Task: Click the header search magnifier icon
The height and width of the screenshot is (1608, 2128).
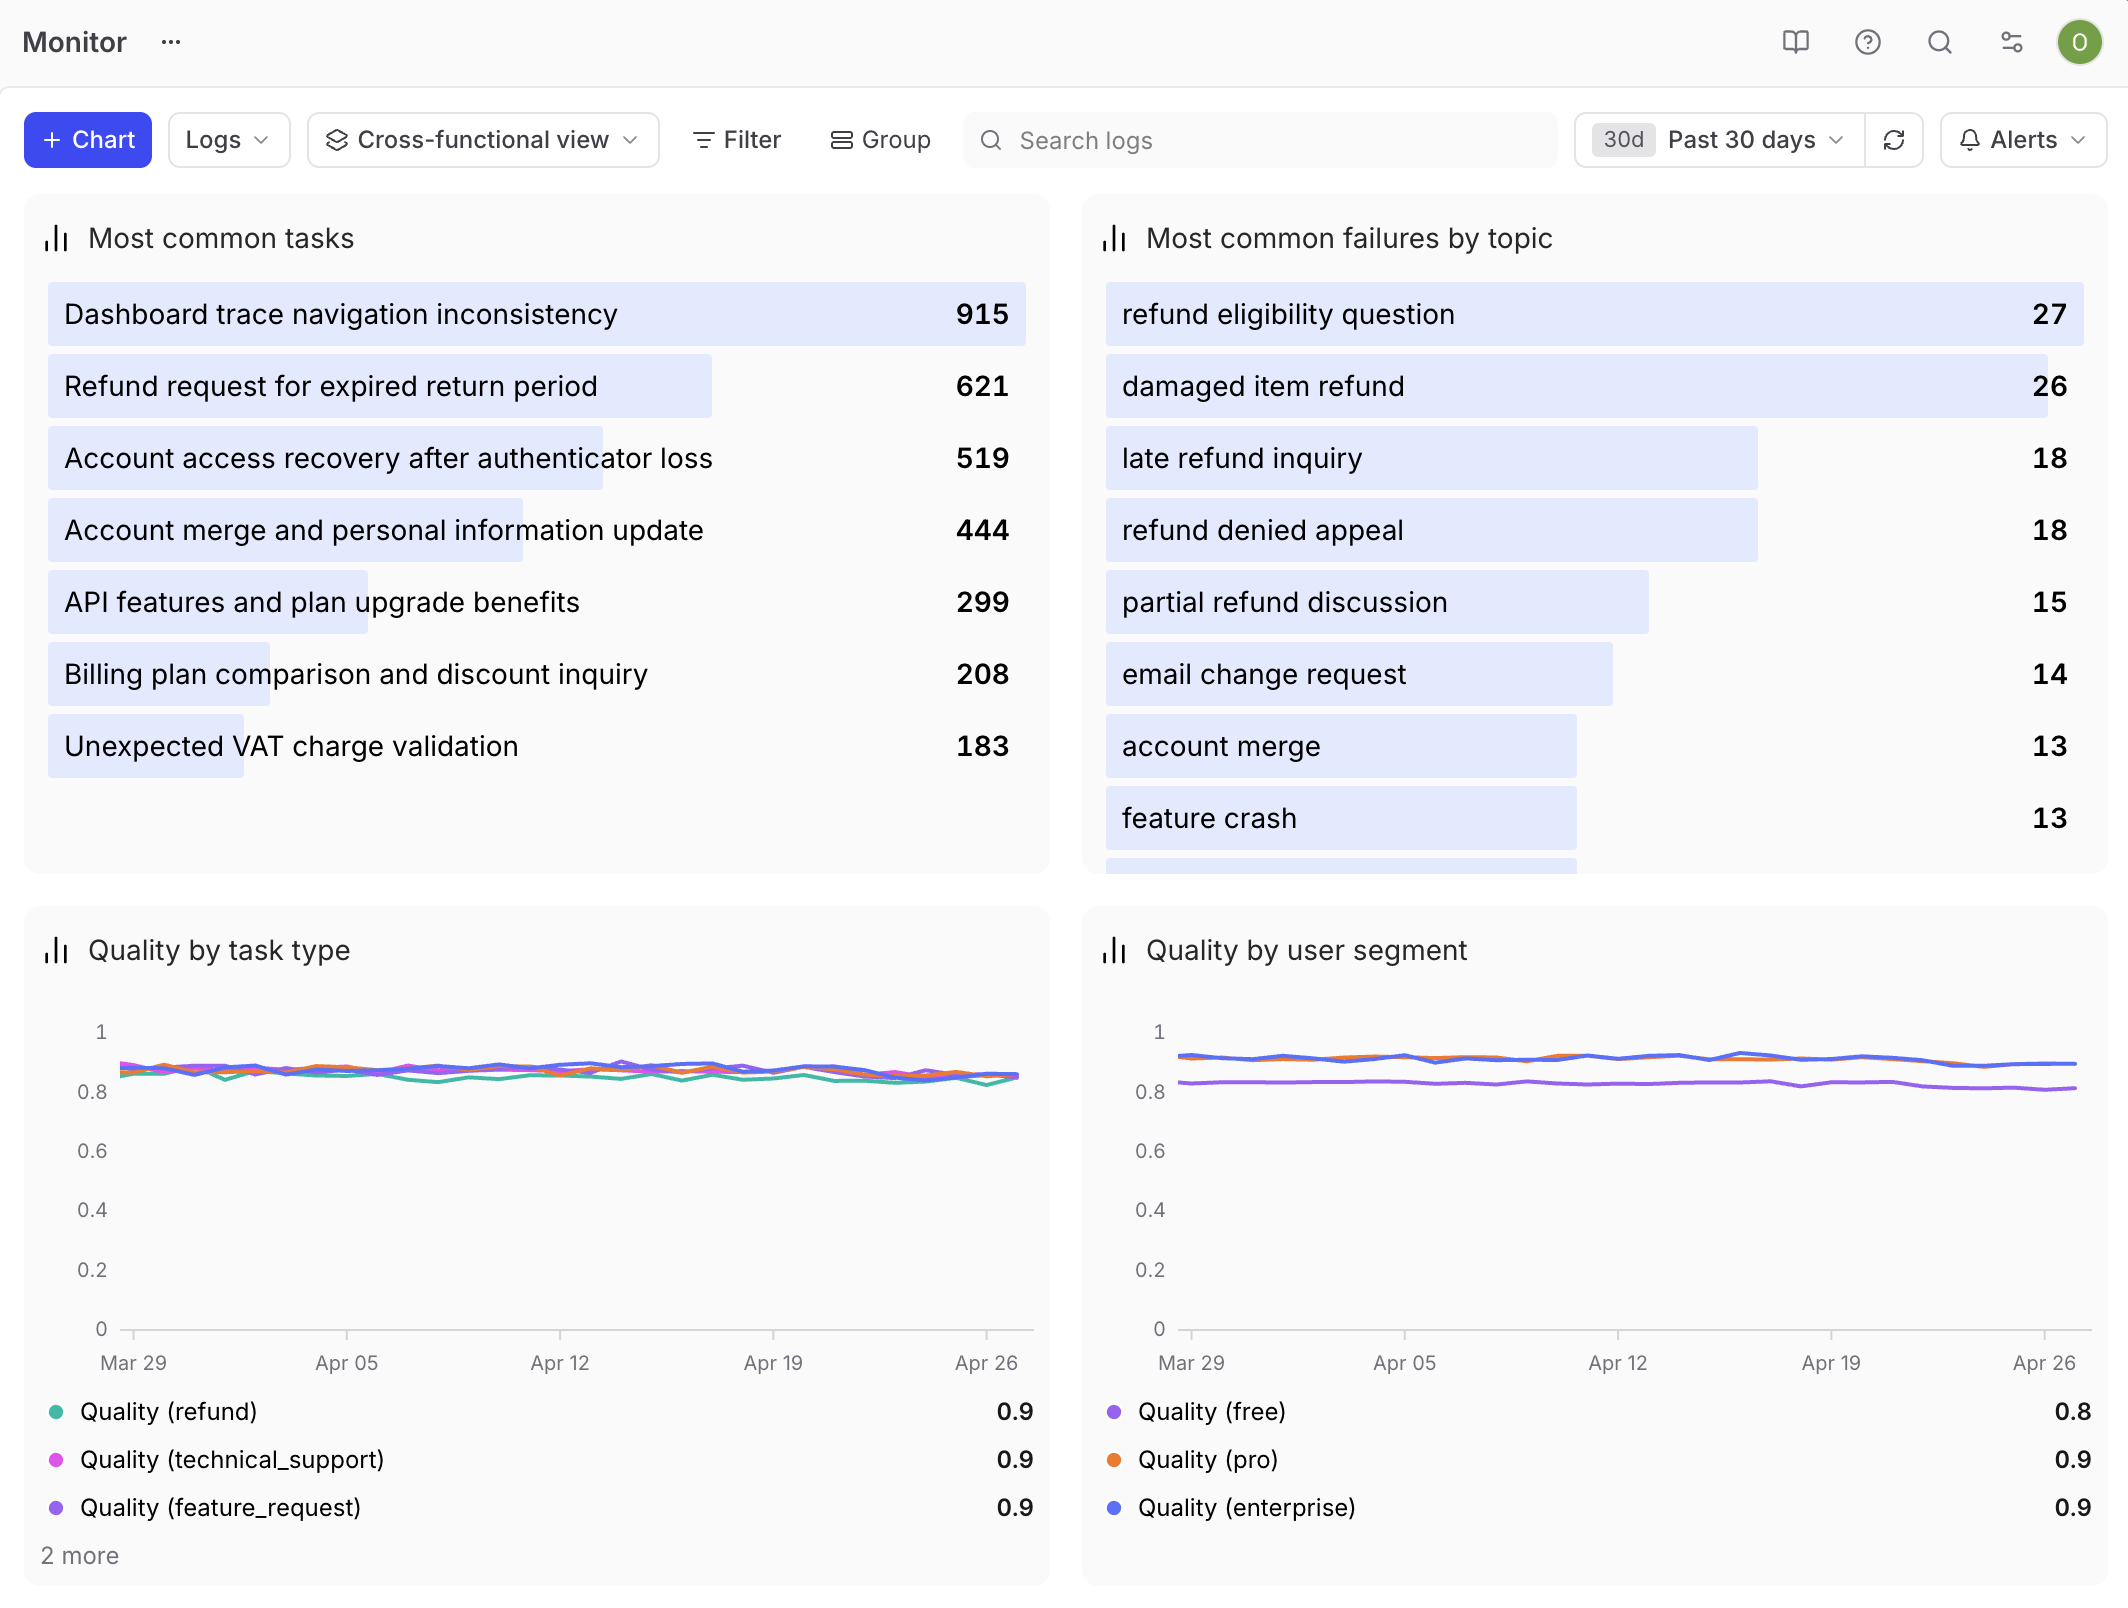Action: pyautogui.click(x=1939, y=42)
